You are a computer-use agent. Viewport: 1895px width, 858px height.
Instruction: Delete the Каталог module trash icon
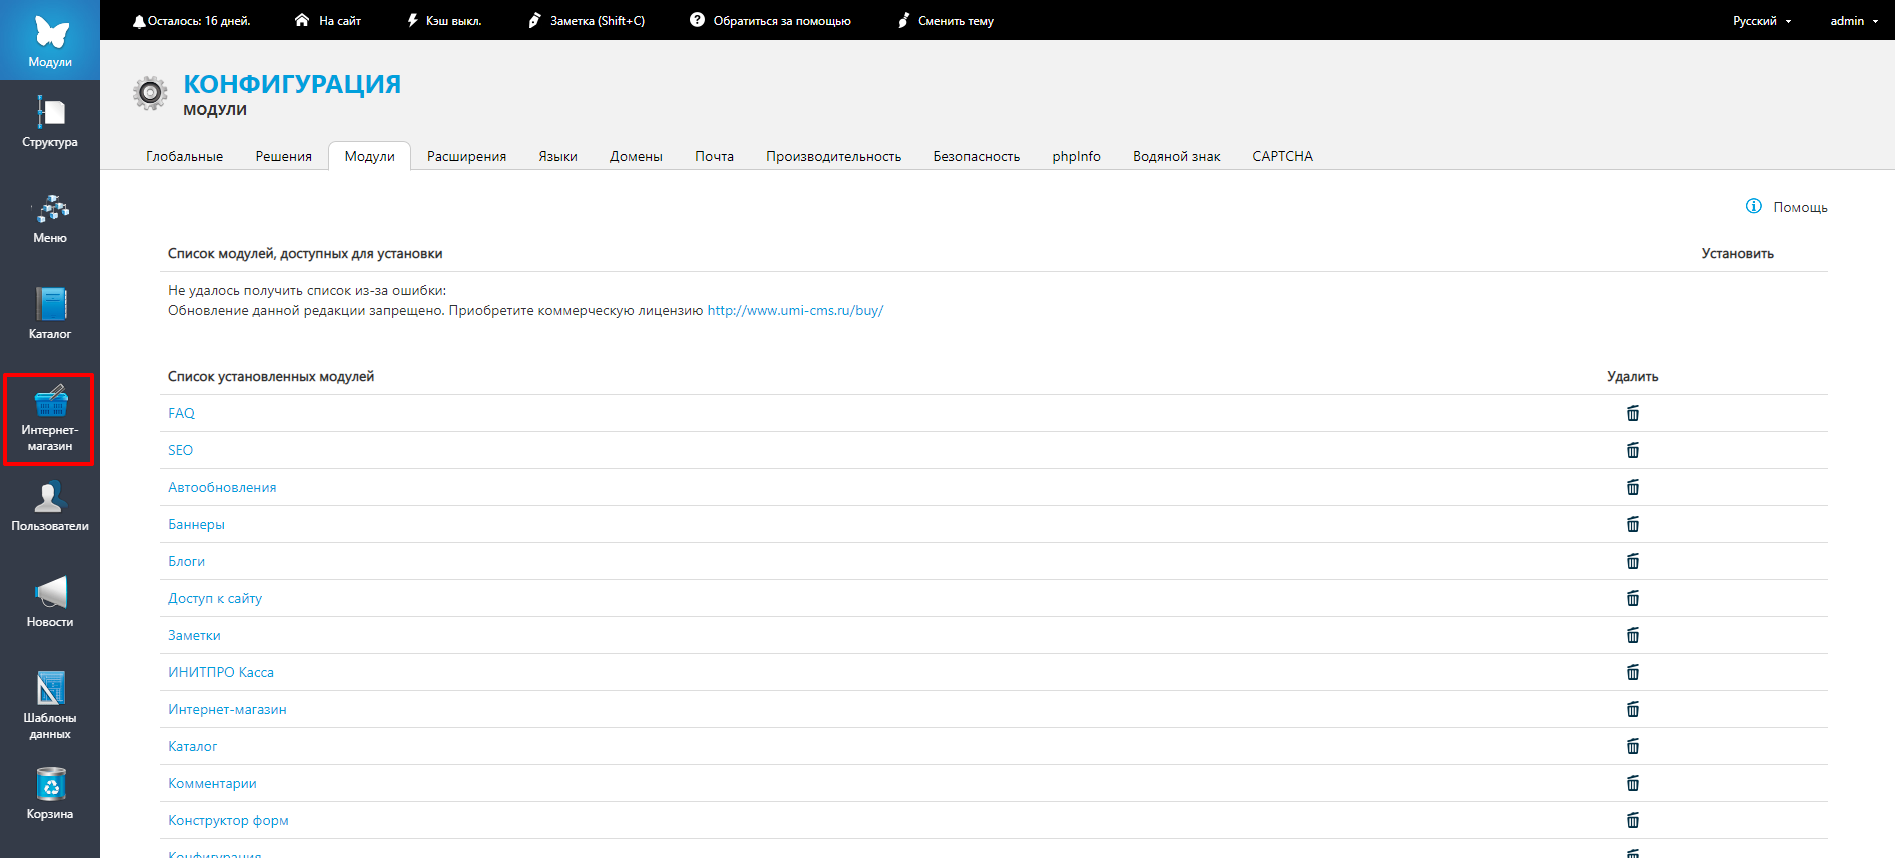click(1633, 746)
